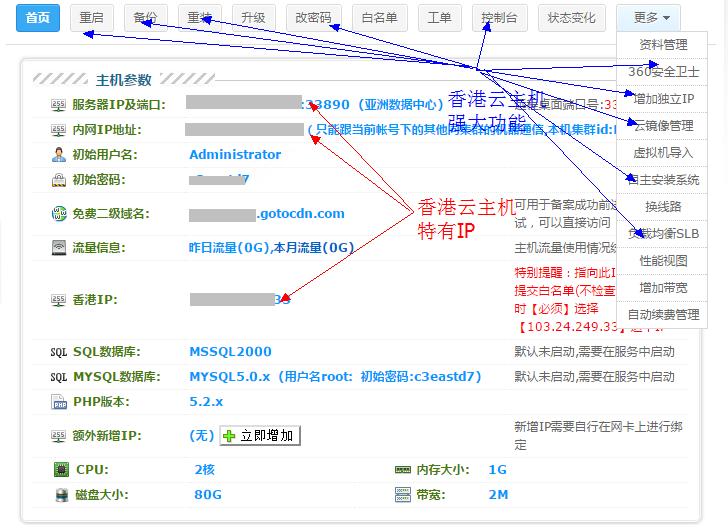Click the 升级 upgrade button
Viewport: 728px width, 527px height.
pyautogui.click(x=254, y=18)
